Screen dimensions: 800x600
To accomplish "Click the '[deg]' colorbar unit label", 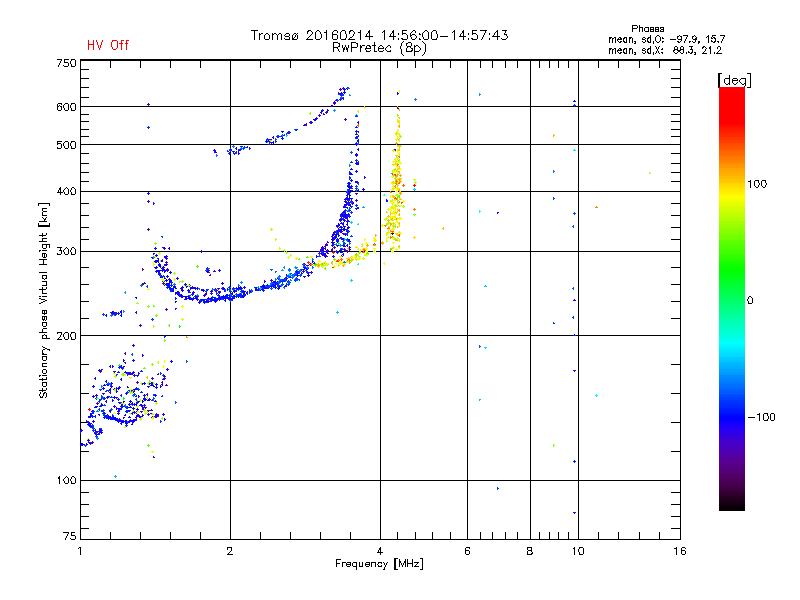I will tap(734, 80).
